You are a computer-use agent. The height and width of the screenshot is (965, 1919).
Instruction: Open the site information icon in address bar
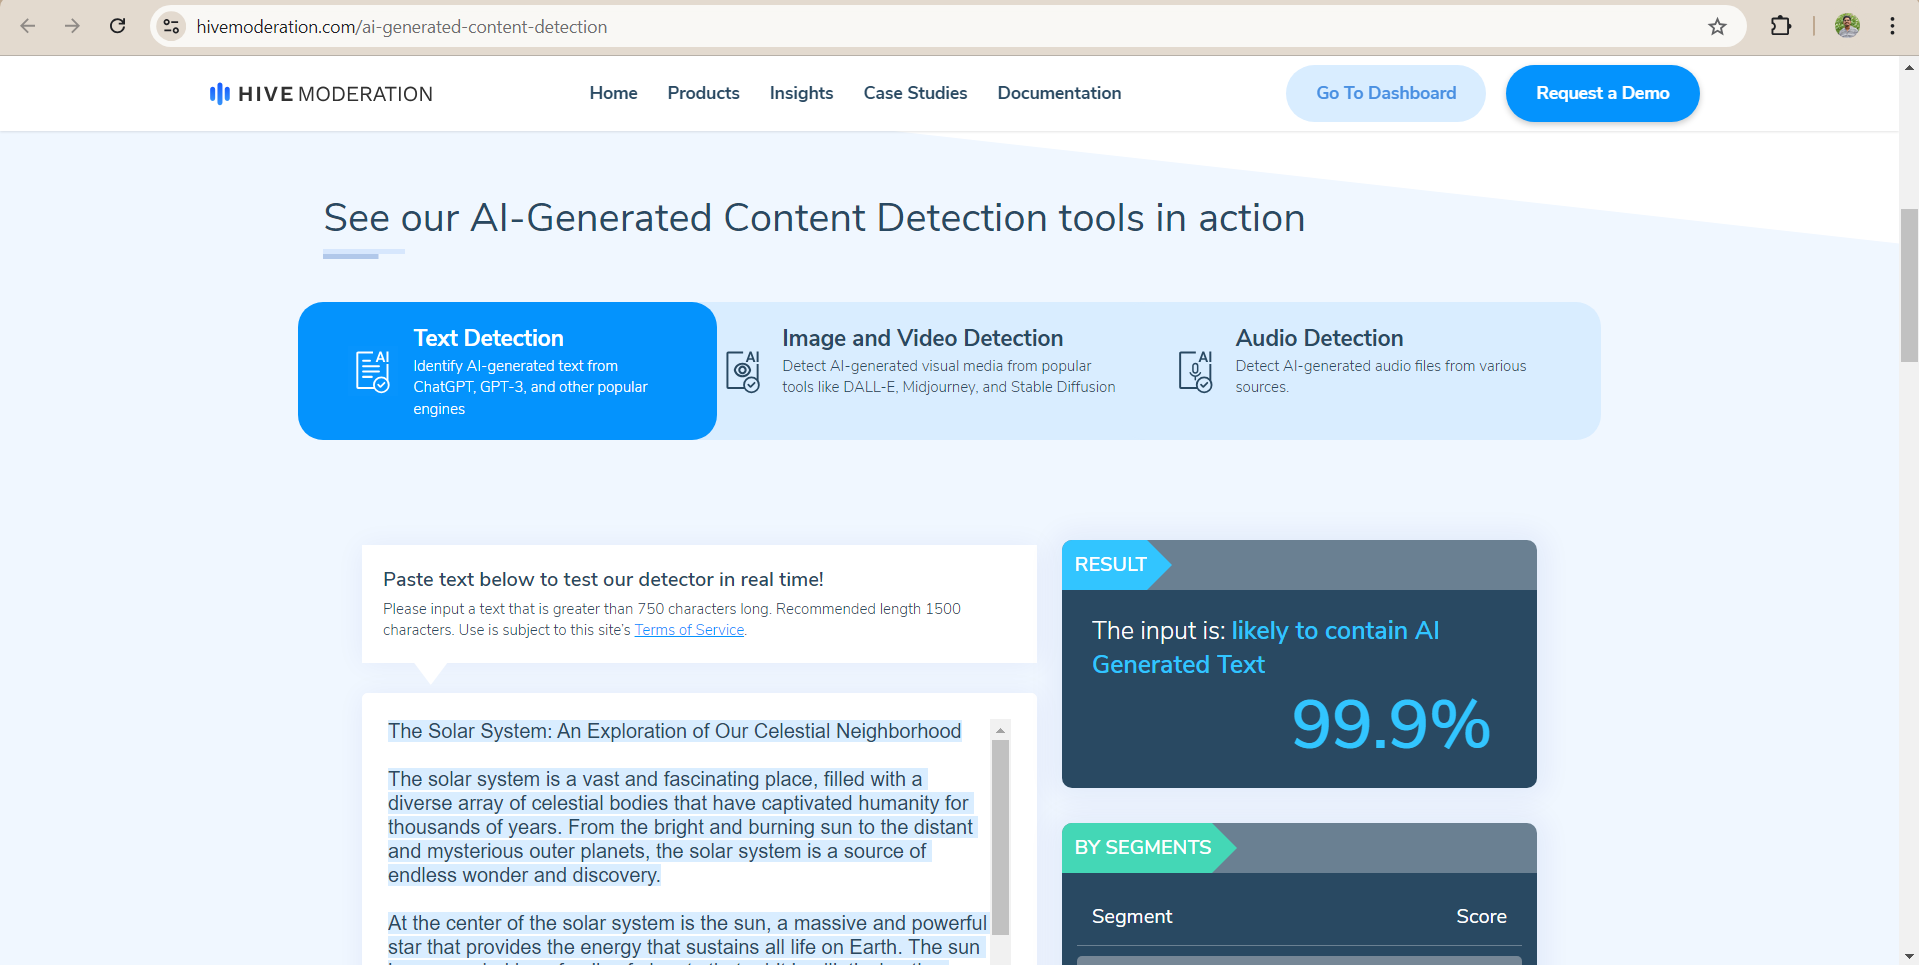[x=171, y=27]
